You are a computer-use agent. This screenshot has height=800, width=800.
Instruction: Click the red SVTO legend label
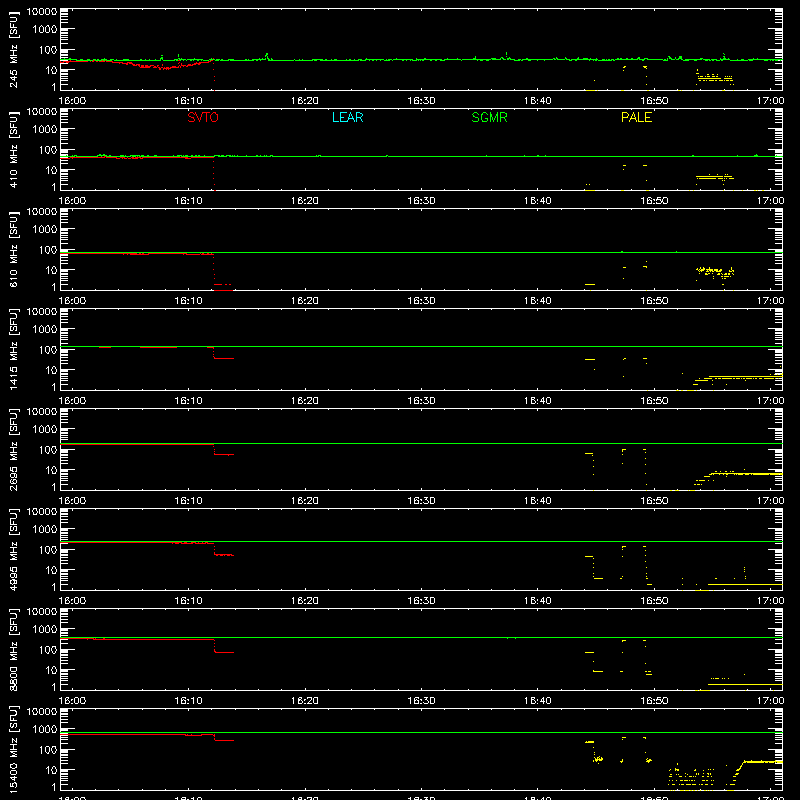[x=203, y=117]
